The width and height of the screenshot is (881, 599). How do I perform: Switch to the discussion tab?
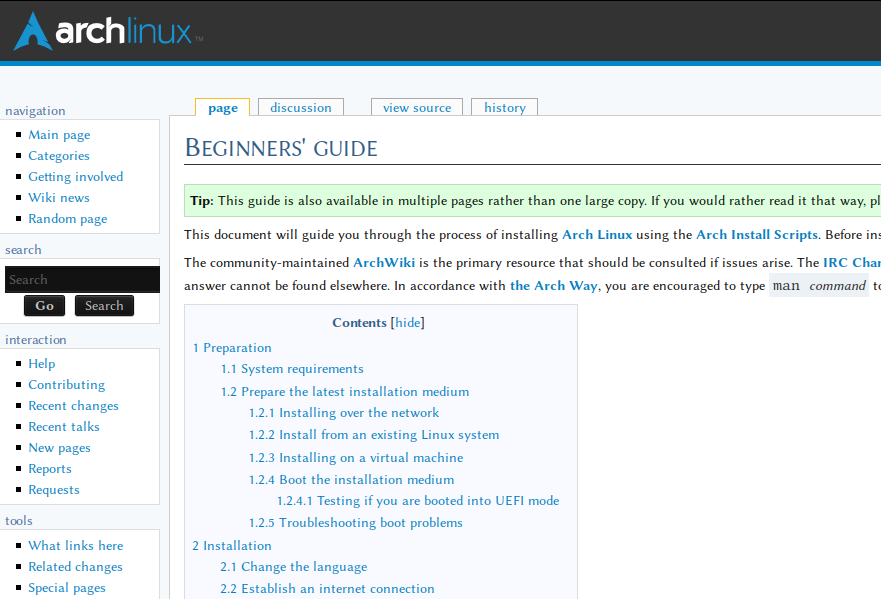tap(300, 107)
